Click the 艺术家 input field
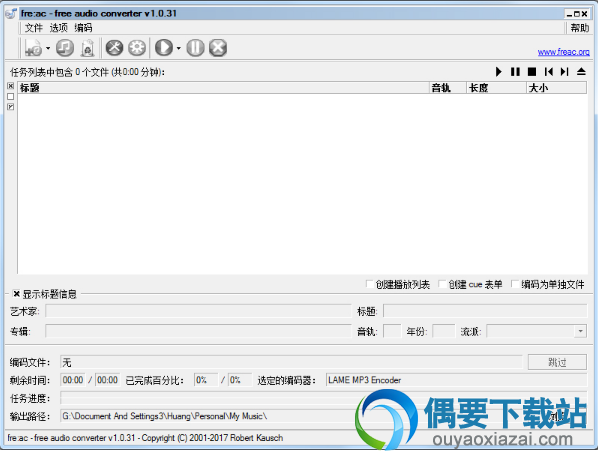 (x=198, y=311)
